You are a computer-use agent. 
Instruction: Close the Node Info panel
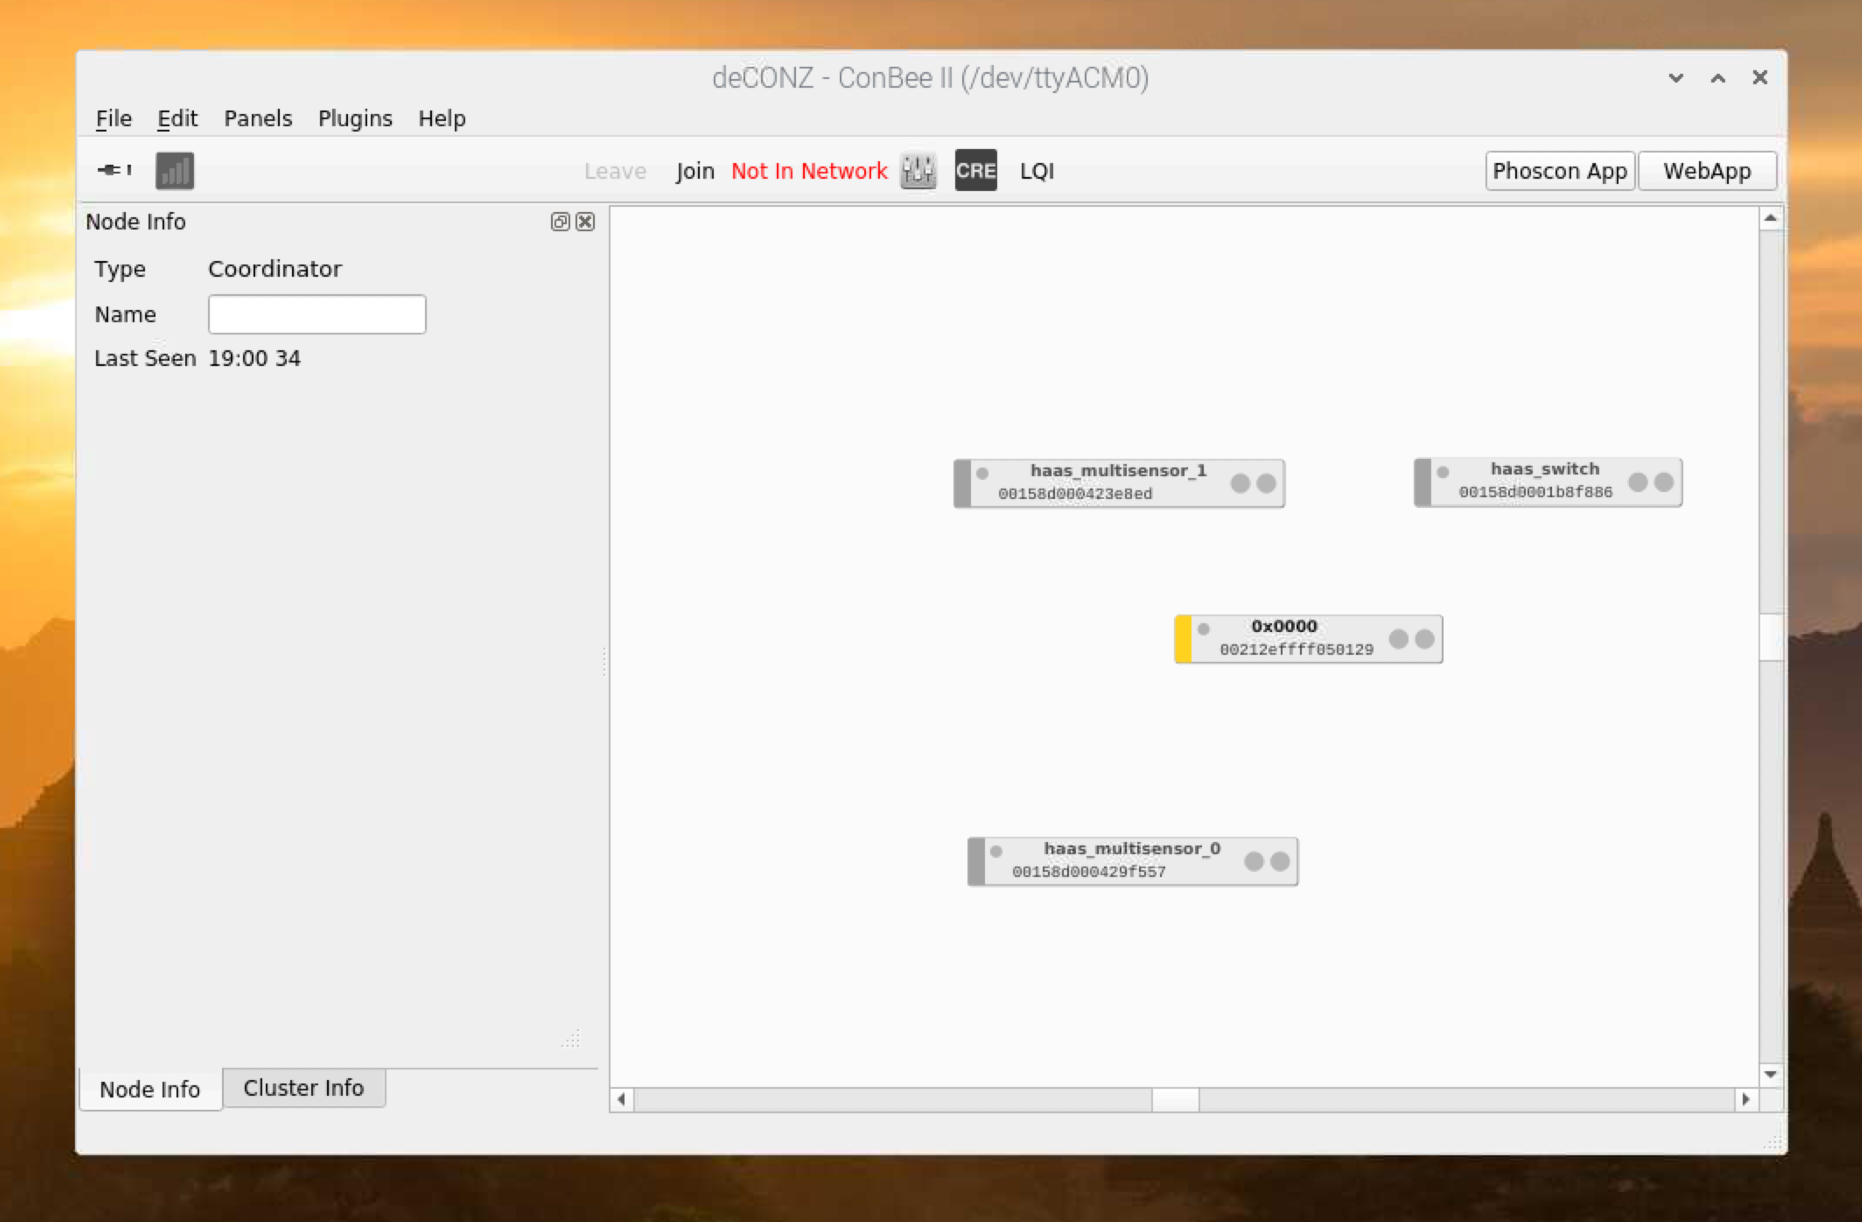[586, 222]
